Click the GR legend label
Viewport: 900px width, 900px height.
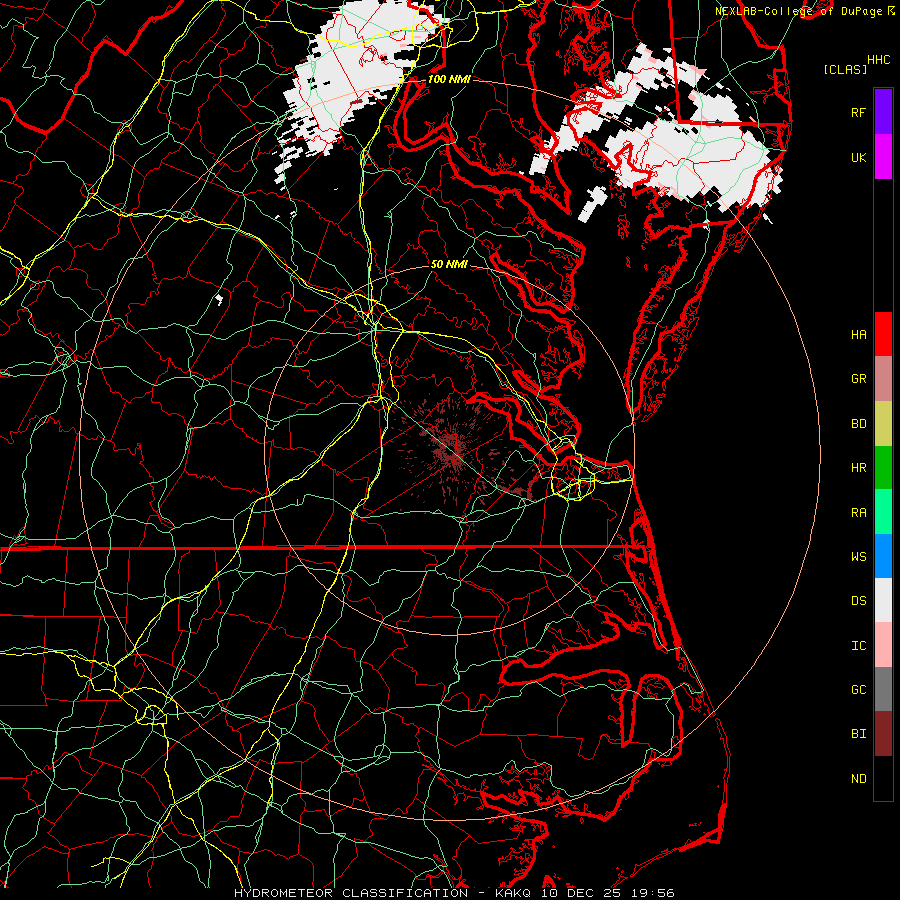click(858, 379)
